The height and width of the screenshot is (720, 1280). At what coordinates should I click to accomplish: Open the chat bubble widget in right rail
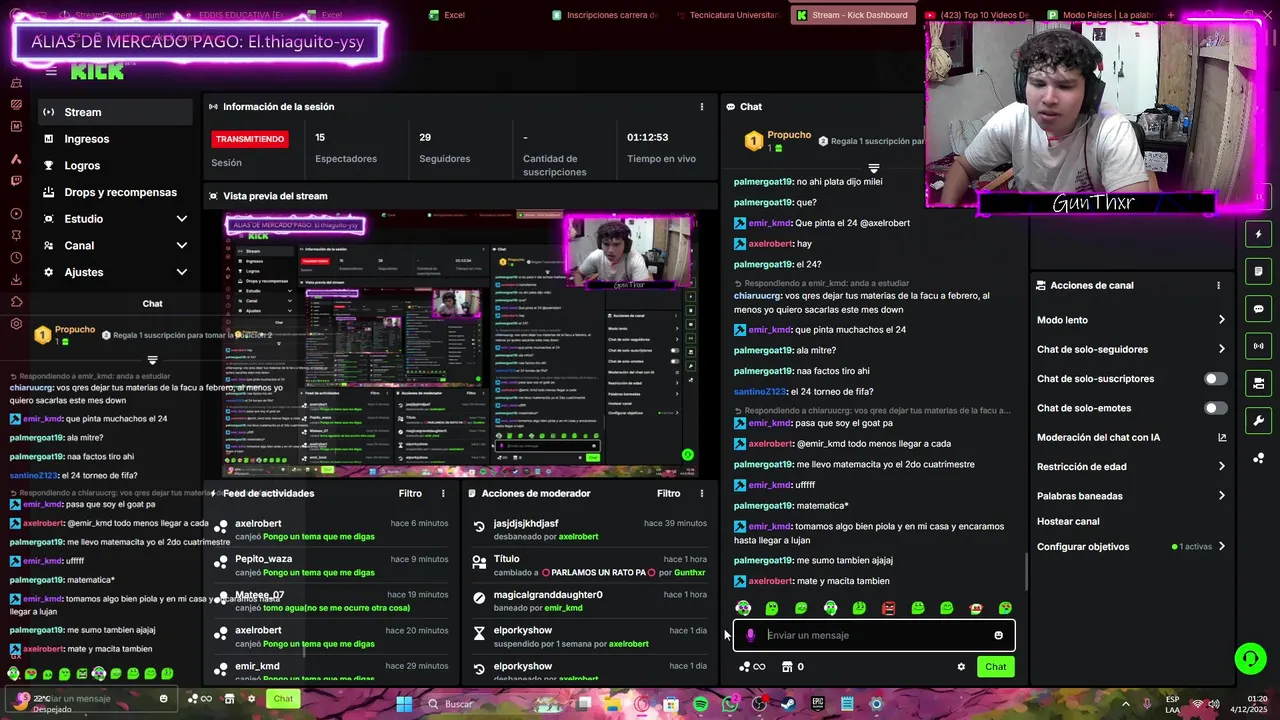1259,309
